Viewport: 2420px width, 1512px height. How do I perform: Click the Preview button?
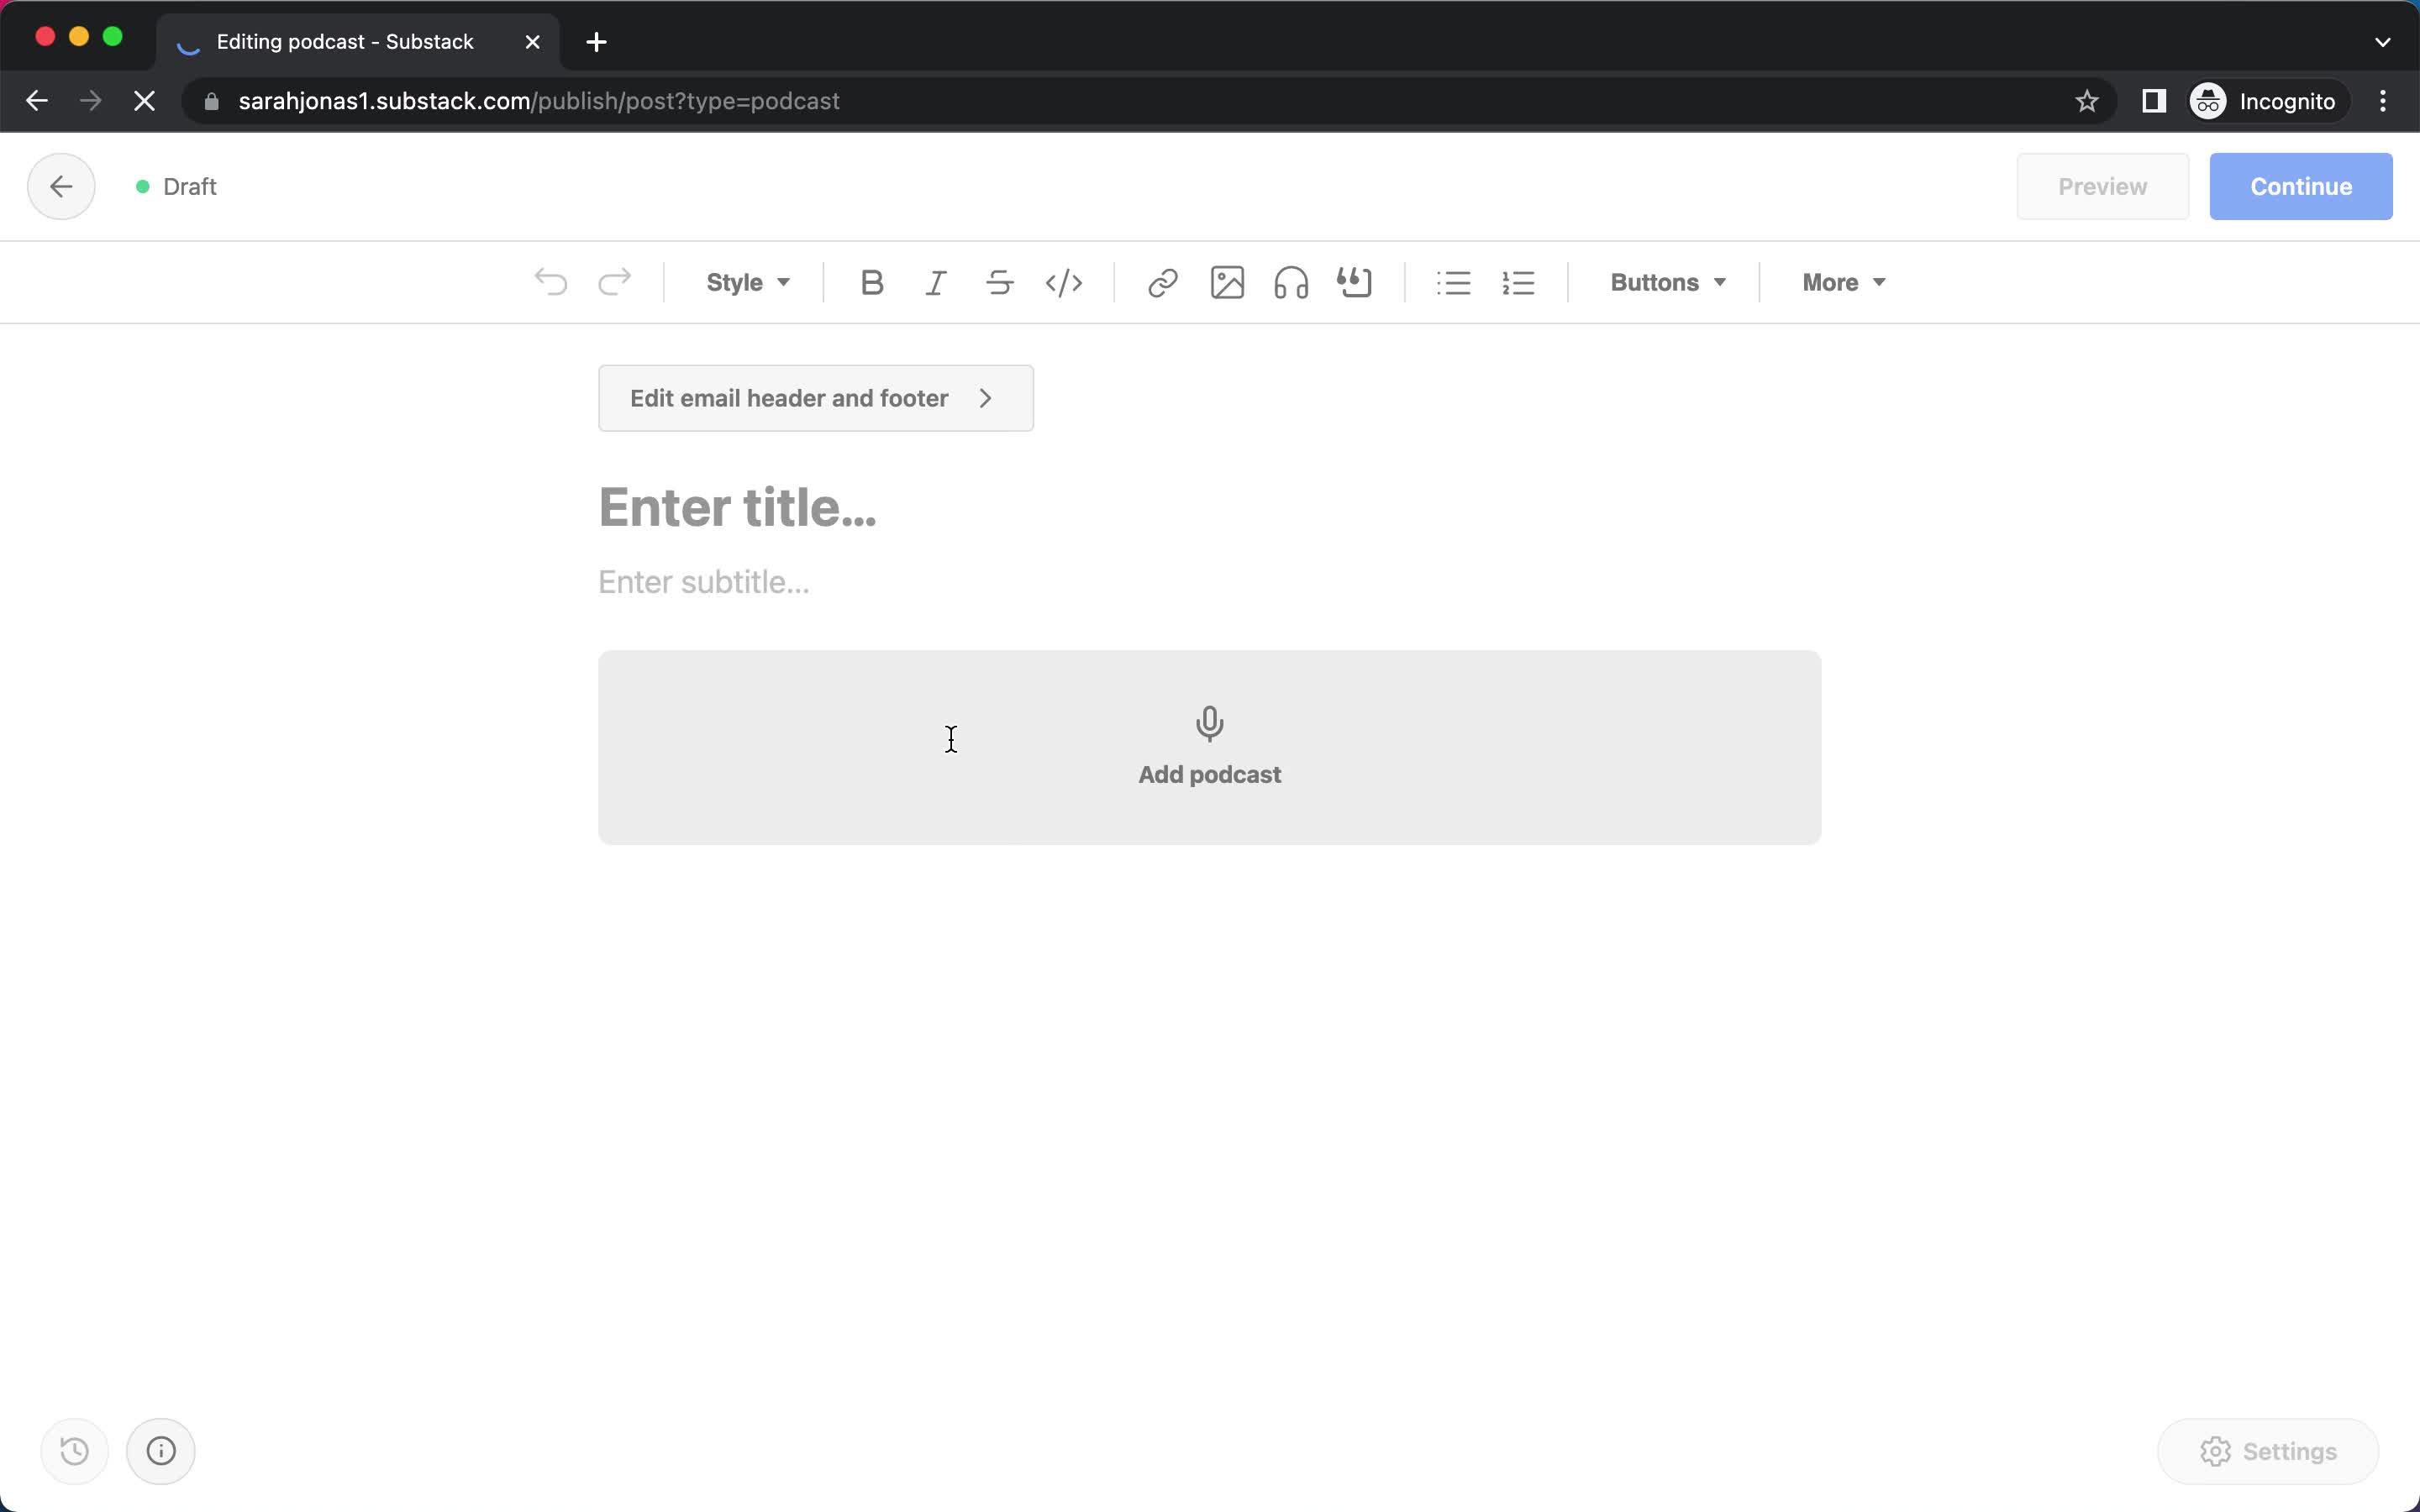click(2103, 186)
